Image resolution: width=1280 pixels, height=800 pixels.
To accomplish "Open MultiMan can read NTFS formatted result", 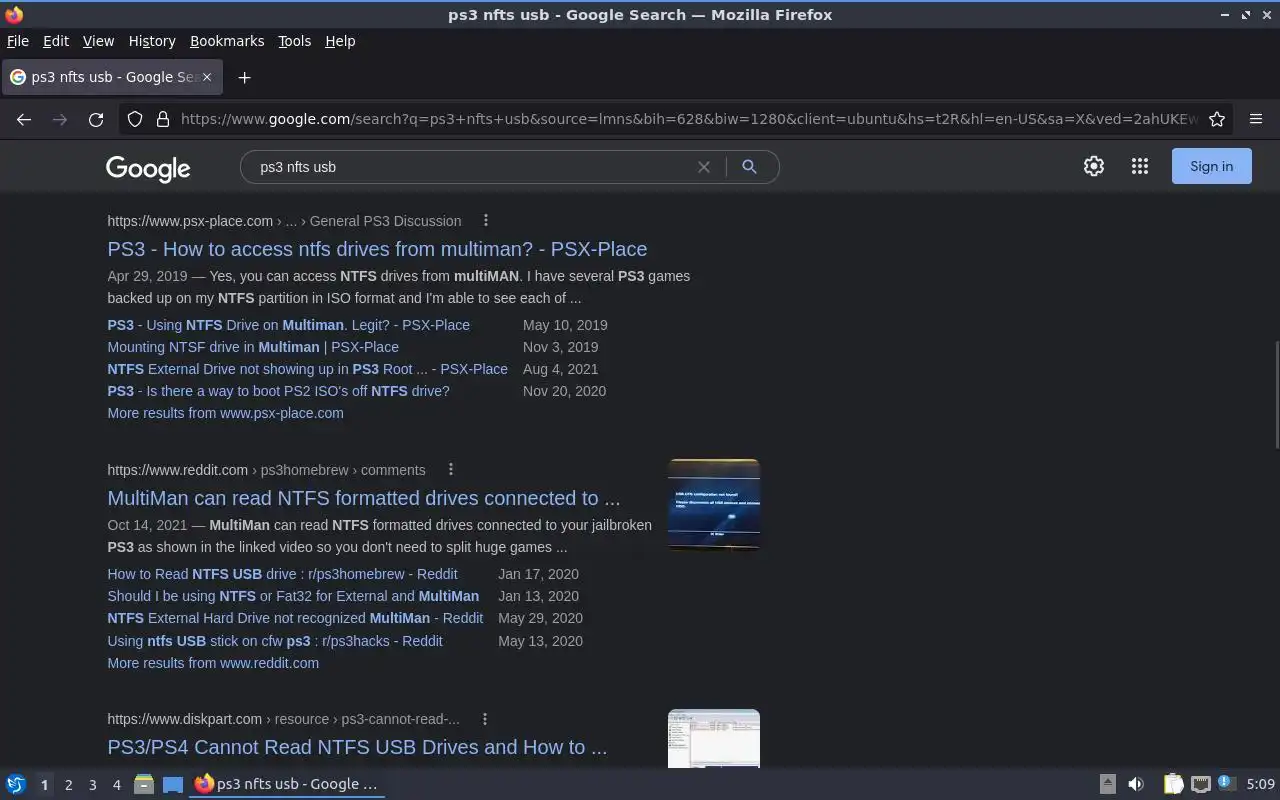I will pos(363,498).
